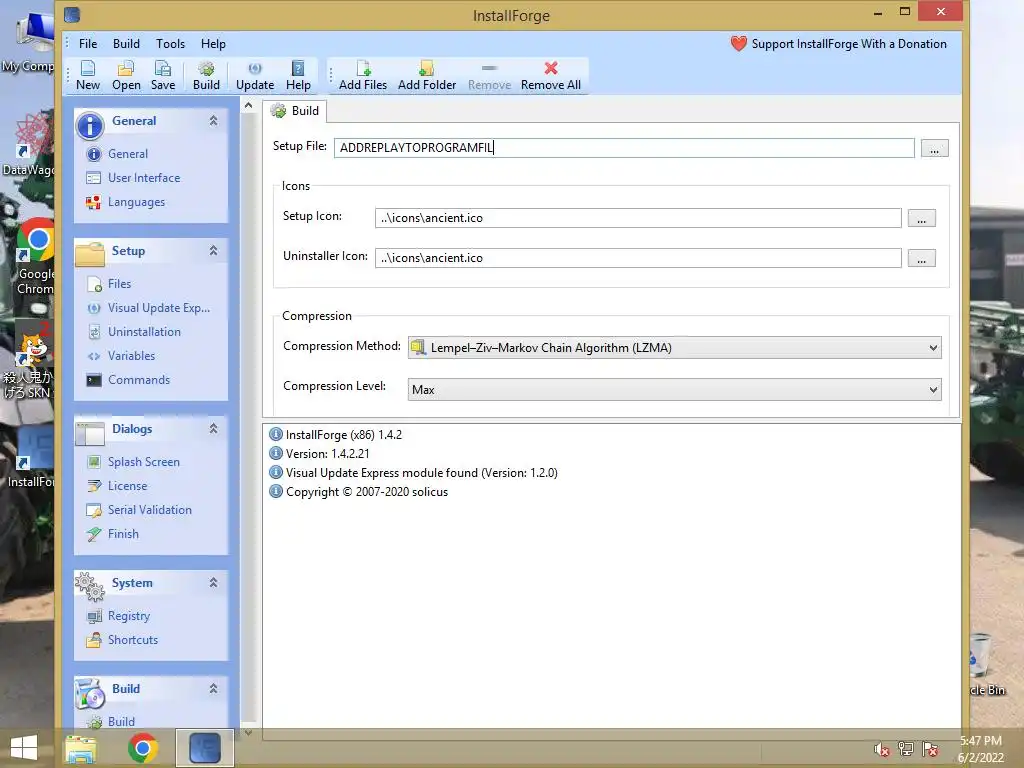This screenshot has width=1024, height=768.
Task: Open the File menu
Action: [x=88, y=44]
